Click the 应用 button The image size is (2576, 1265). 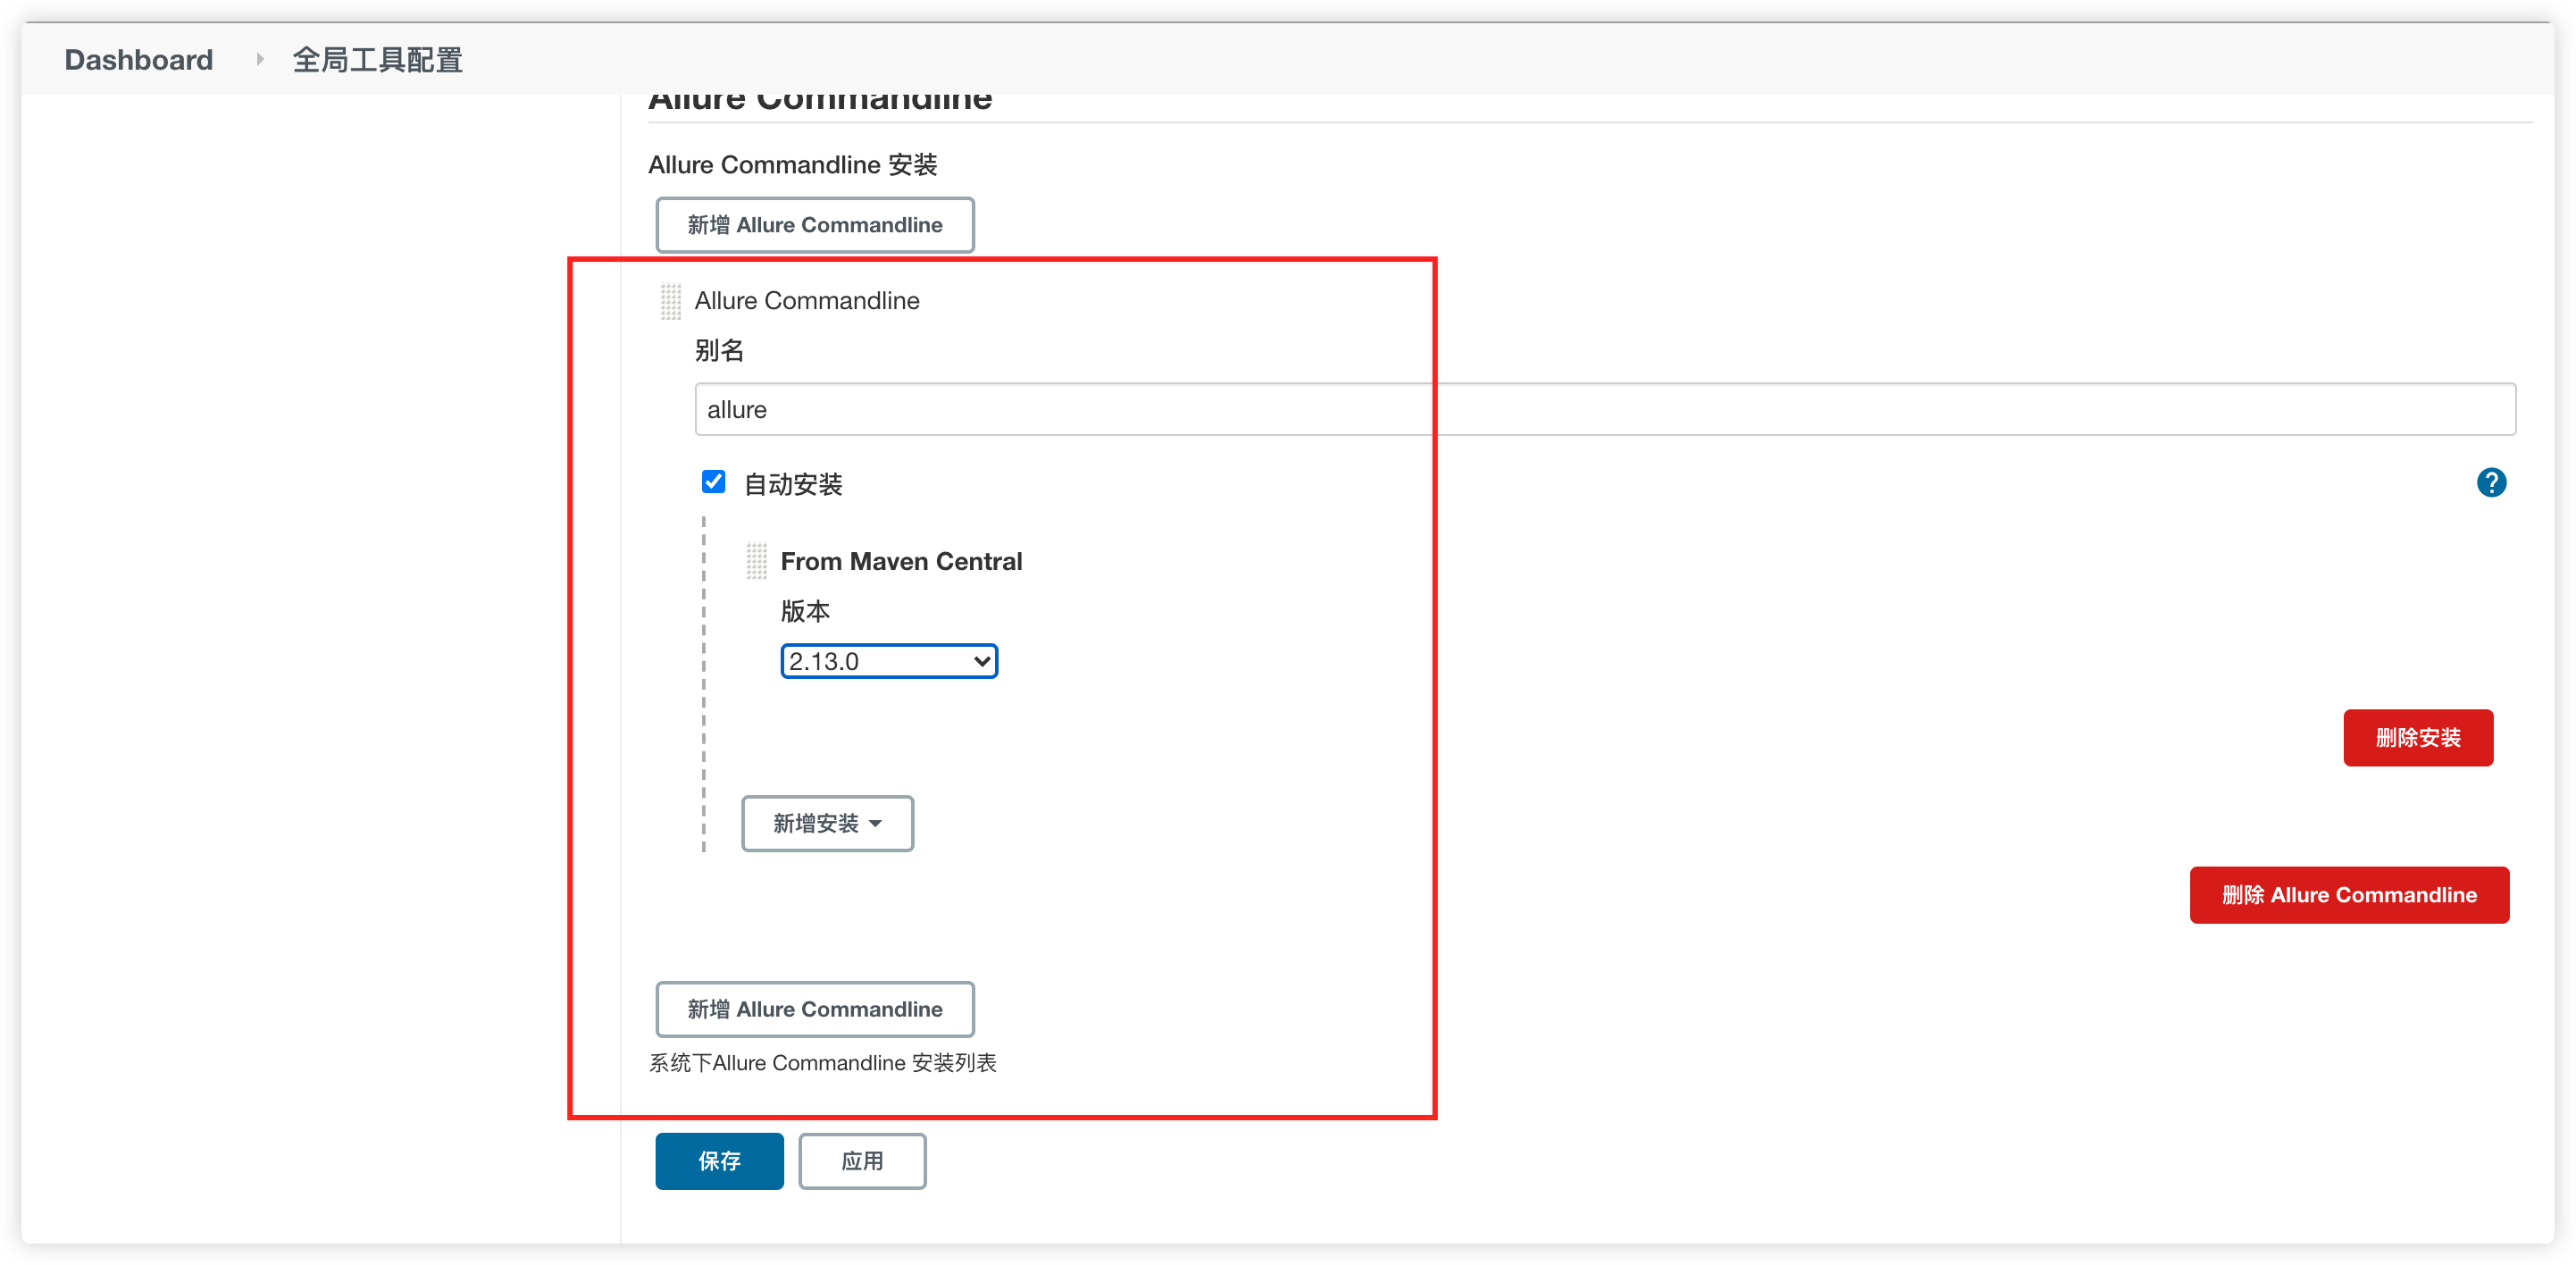click(x=862, y=1160)
